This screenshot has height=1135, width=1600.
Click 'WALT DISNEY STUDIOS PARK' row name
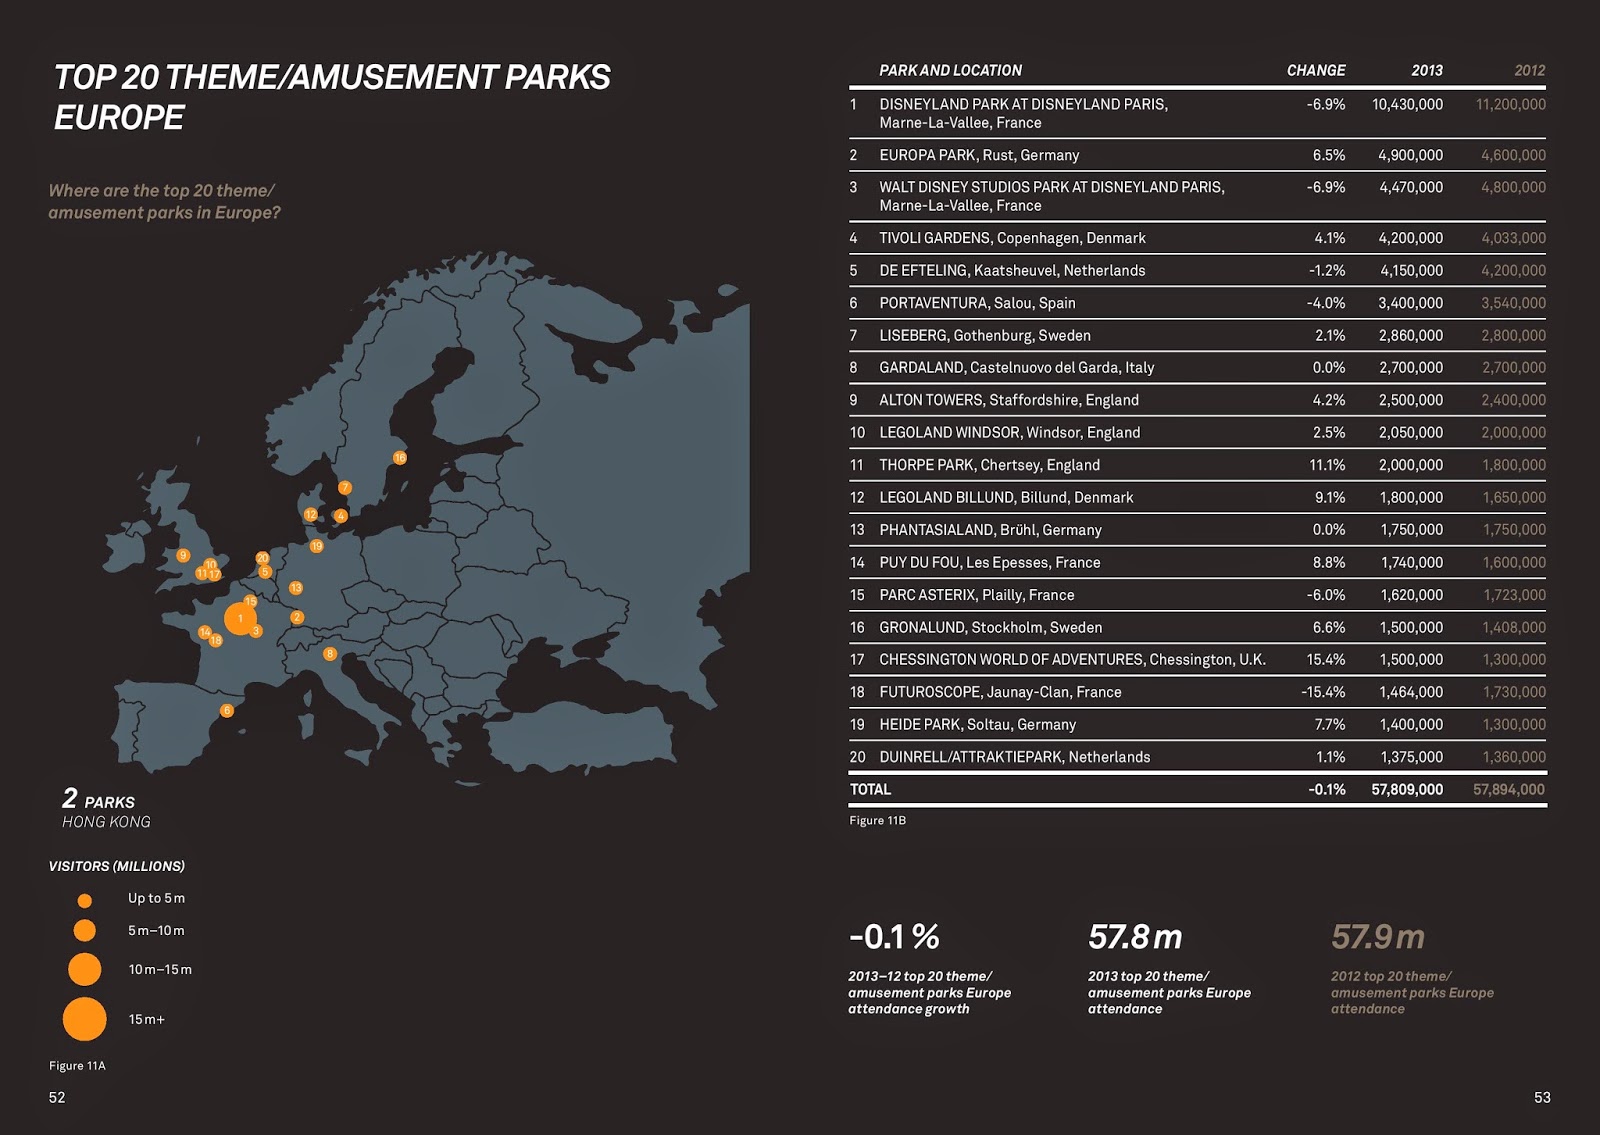pyautogui.click(x=1052, y=187)
